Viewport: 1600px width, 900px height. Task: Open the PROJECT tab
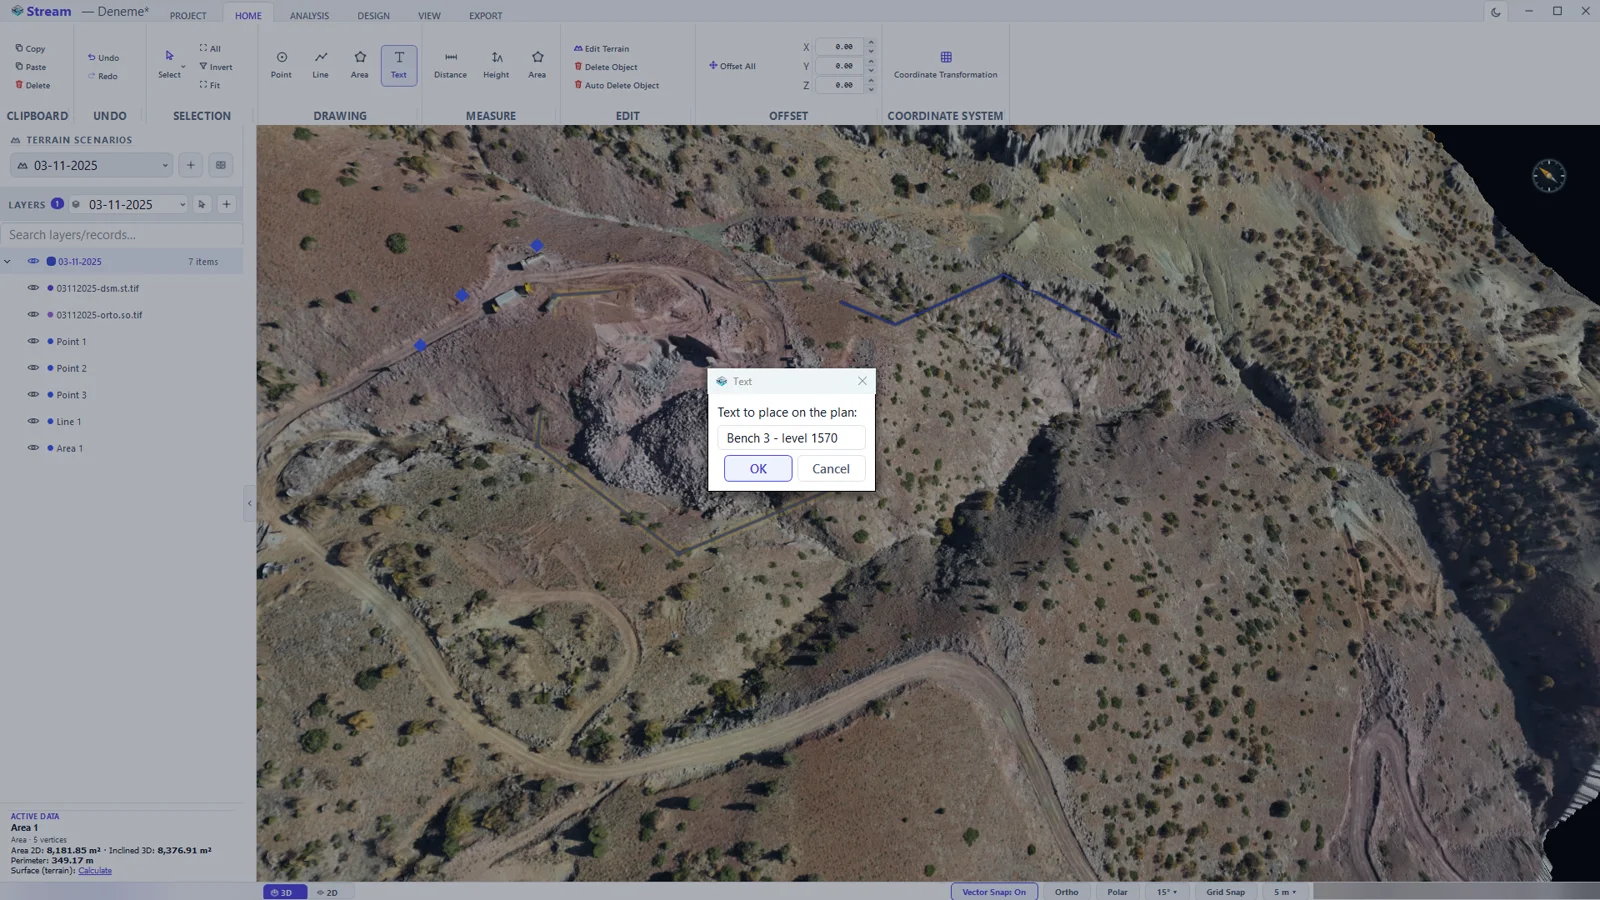tap(188, 15)
